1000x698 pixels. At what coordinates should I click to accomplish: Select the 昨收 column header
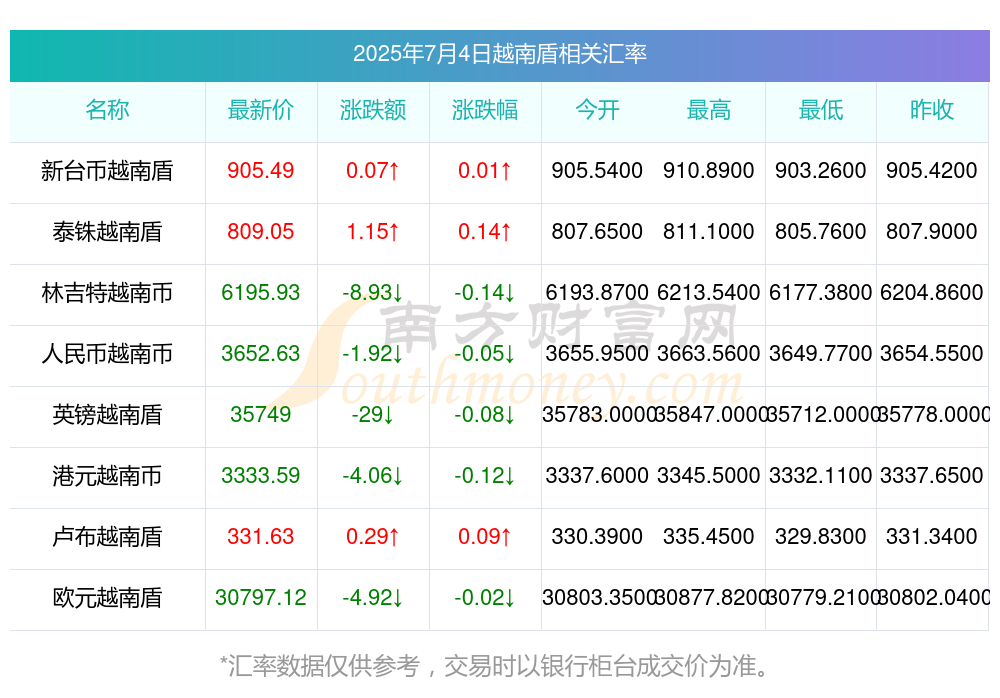[932, 110]
